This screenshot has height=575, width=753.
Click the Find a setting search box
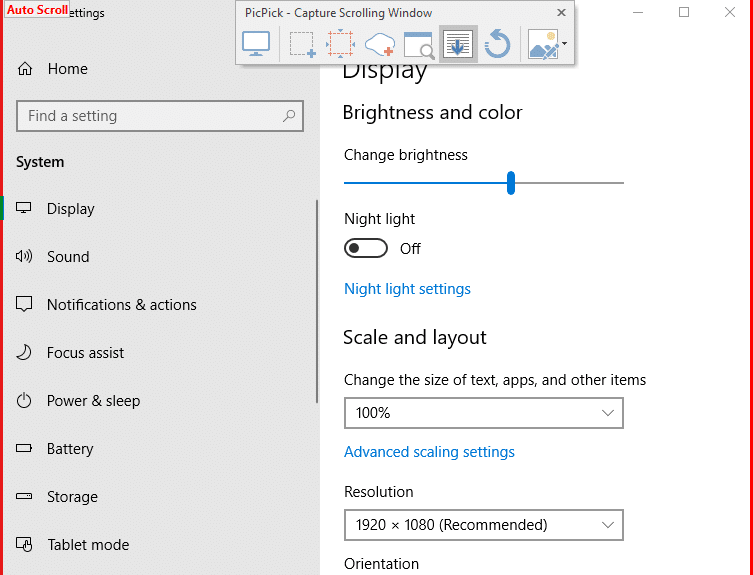[150, 116]
